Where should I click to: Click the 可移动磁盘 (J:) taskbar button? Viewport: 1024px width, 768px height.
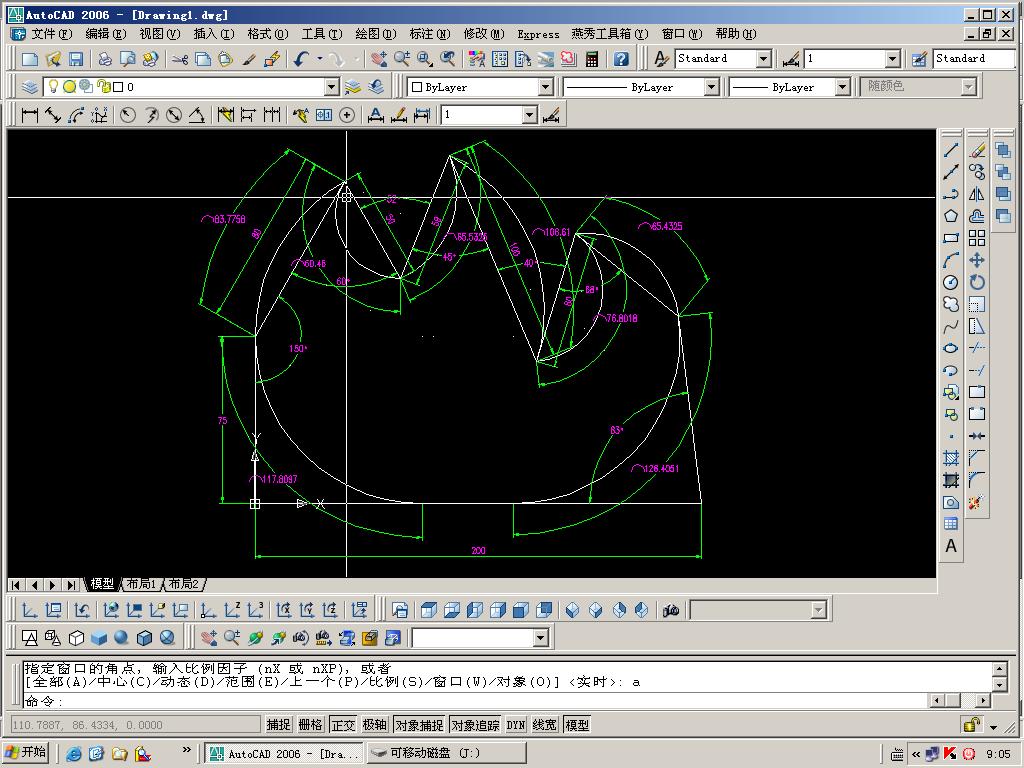click(445, 753)
